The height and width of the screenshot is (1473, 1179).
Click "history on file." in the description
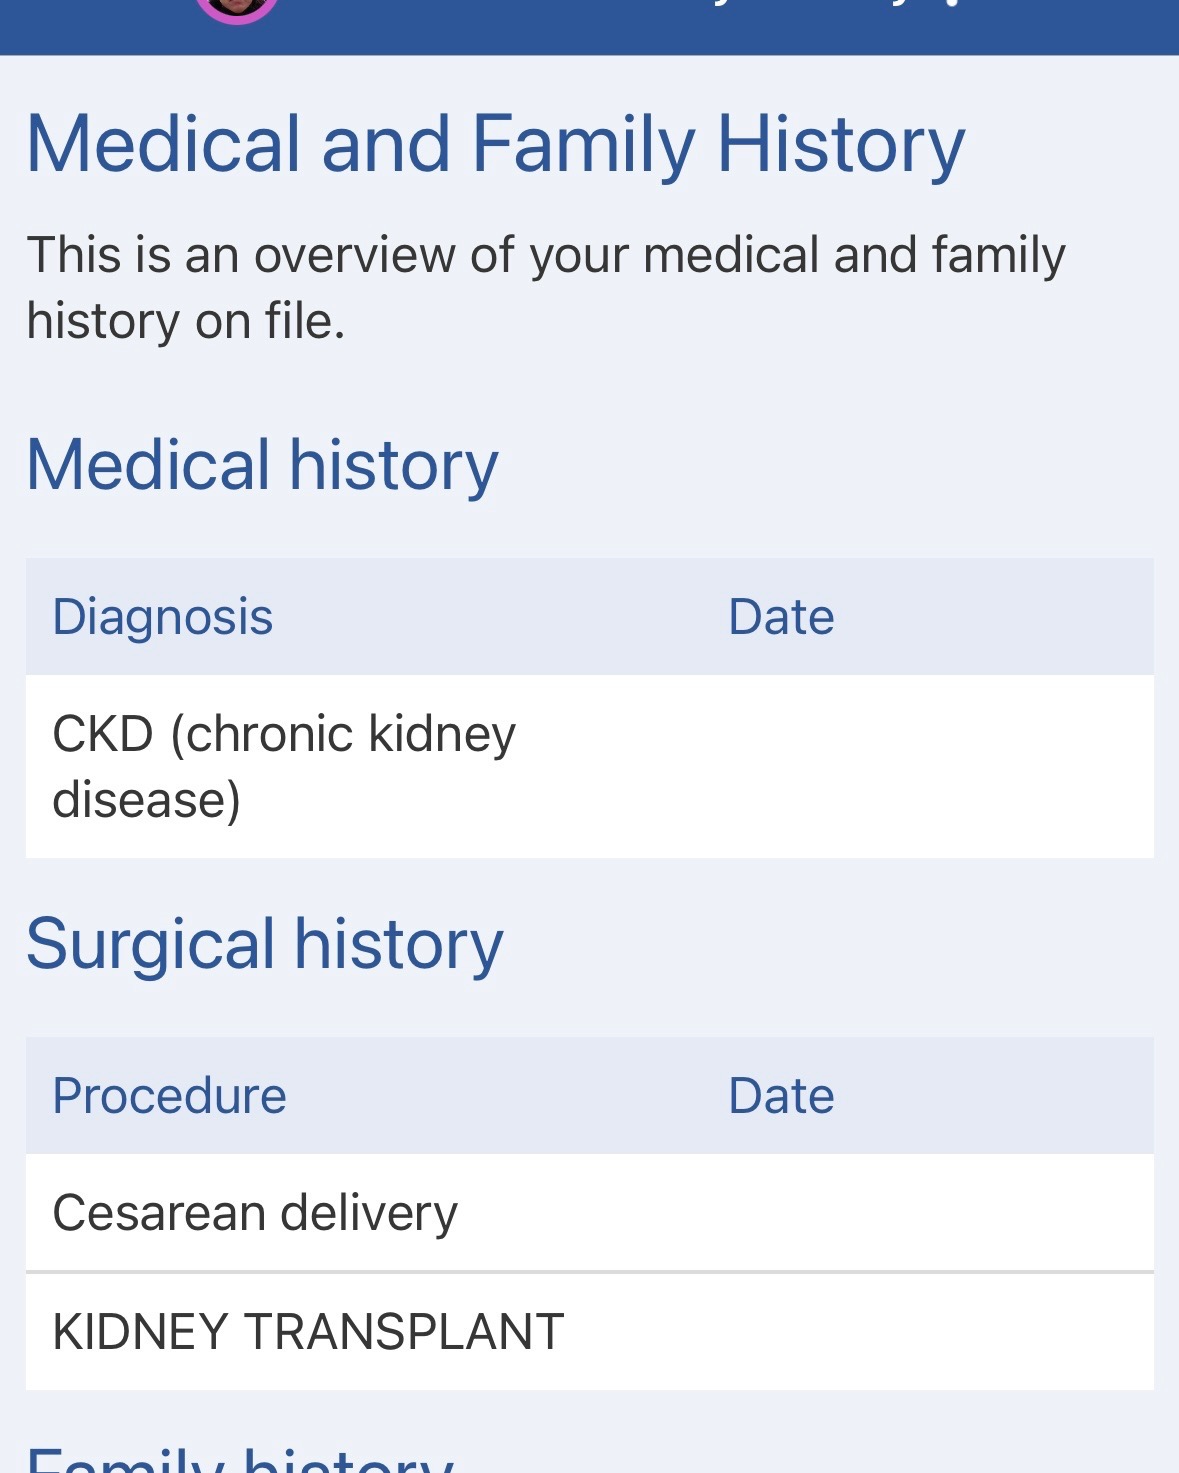click(186, 322)
